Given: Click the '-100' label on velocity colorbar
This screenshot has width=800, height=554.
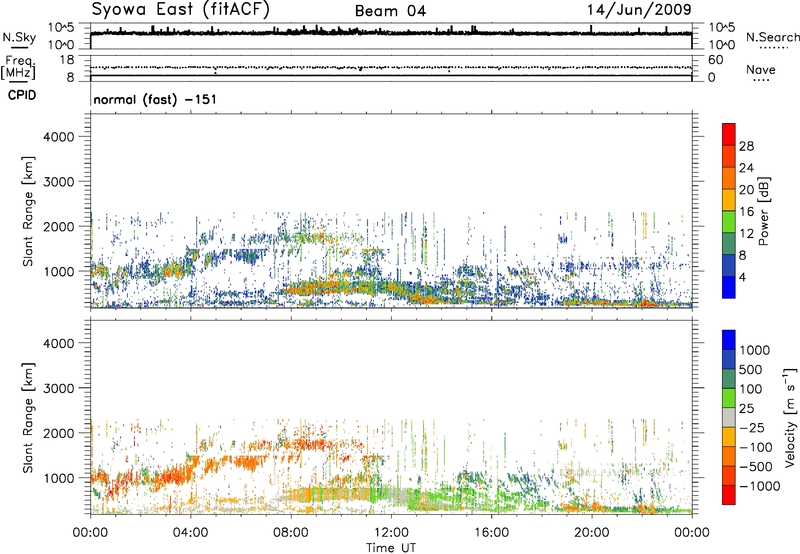Looking at the screenshot, I should pos(756,447).
